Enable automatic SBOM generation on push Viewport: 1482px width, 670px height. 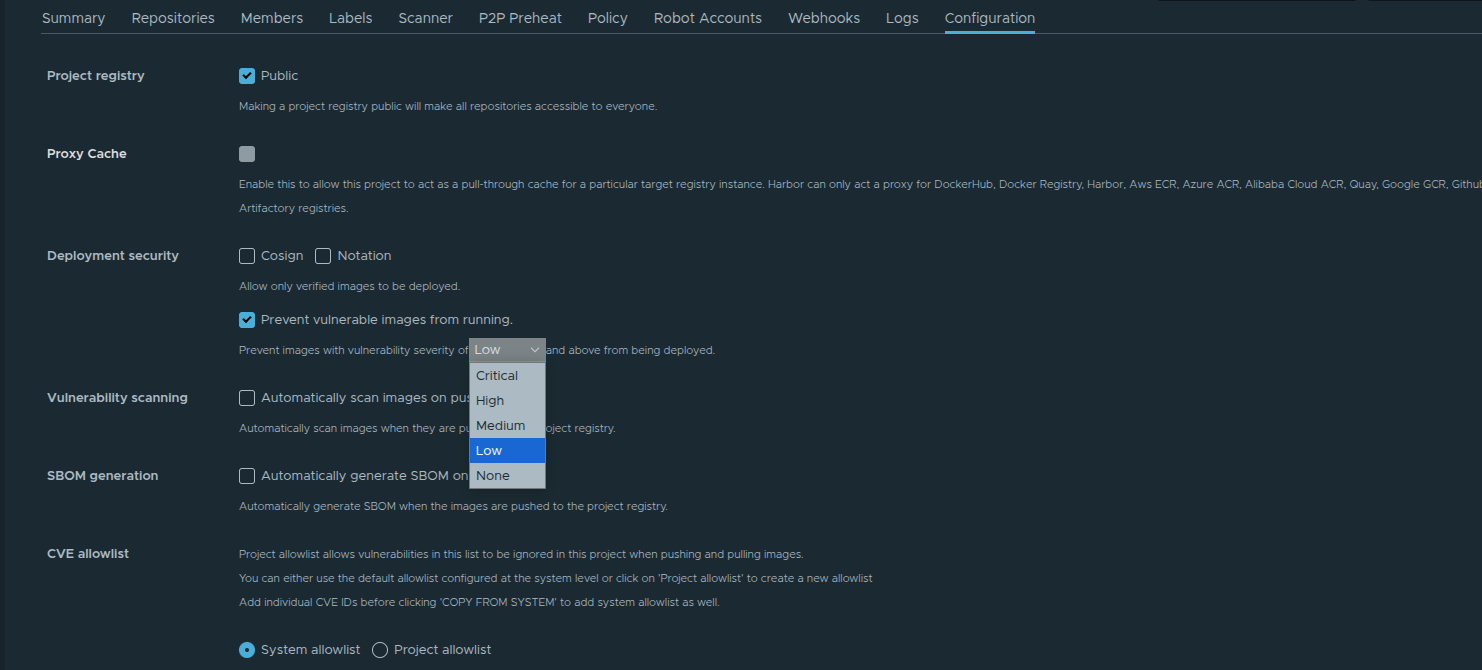tap(247, 475)
